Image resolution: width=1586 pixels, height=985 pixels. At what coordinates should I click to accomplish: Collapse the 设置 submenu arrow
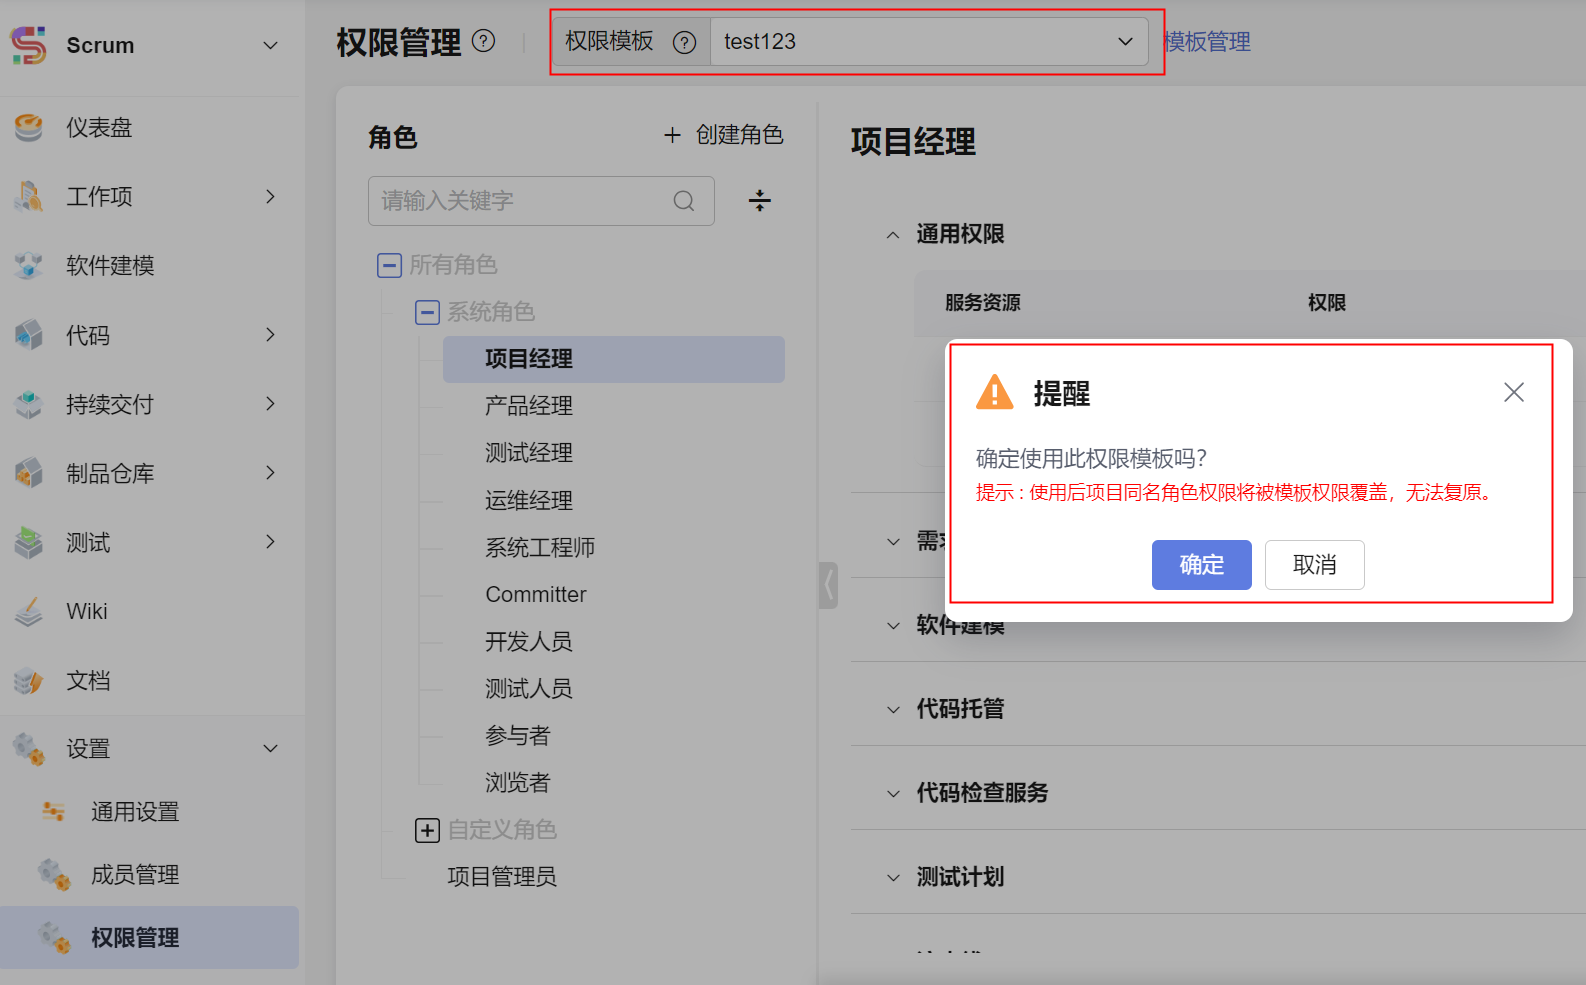270,749
